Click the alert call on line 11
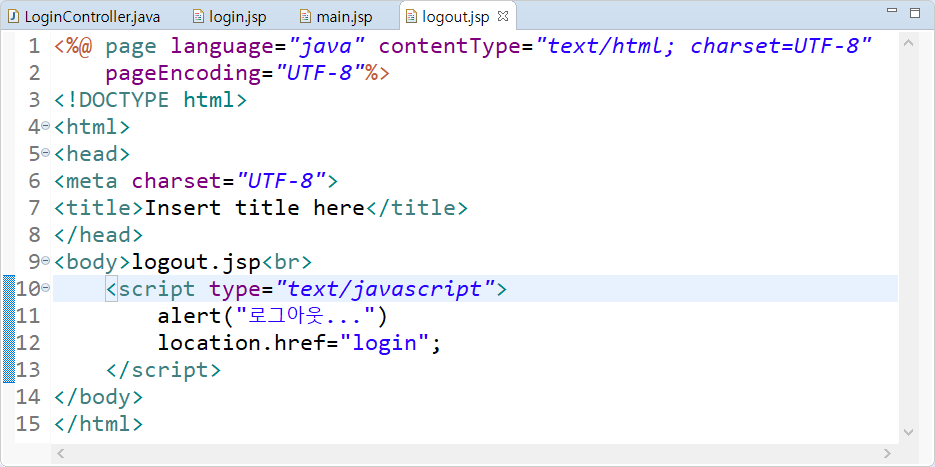Viewport: 935px width, 467px height. coord(273,316)
